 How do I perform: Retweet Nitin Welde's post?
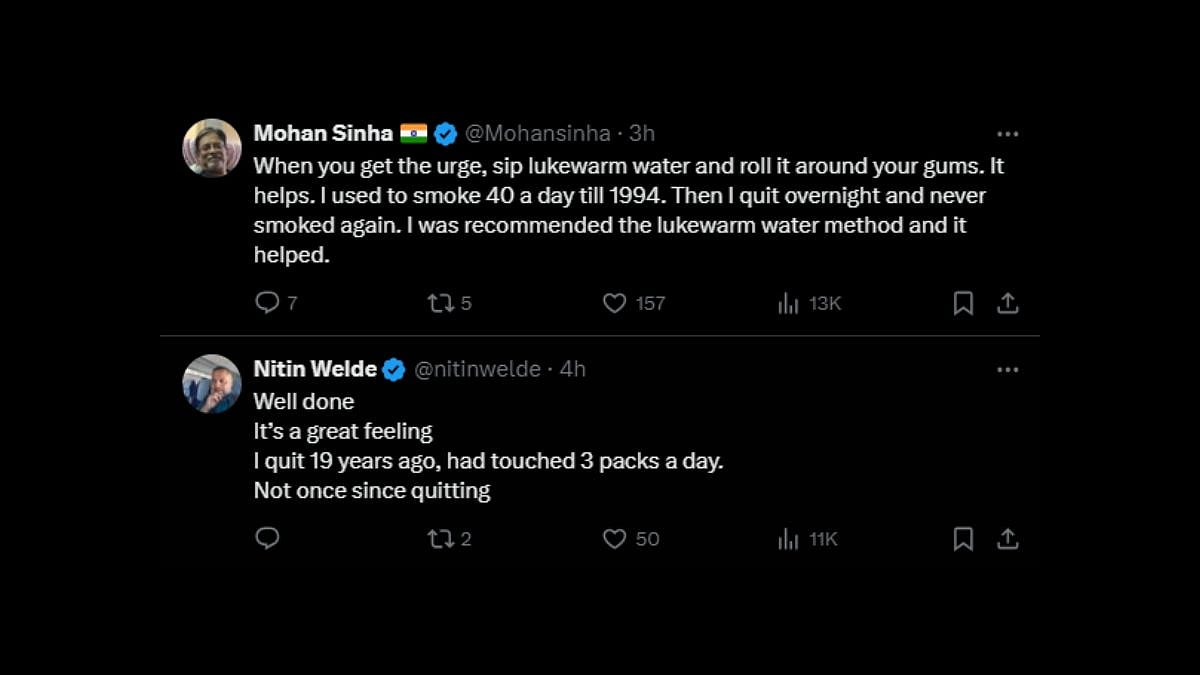441,539
